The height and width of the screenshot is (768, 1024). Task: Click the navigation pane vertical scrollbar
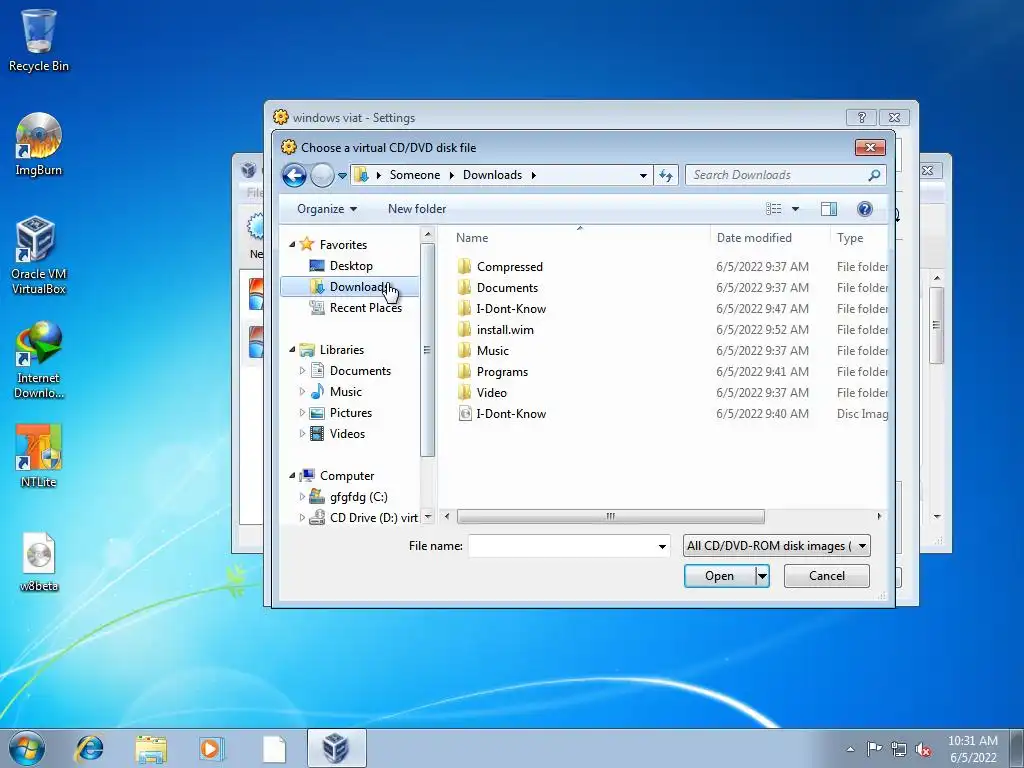[x=428, y=350]
